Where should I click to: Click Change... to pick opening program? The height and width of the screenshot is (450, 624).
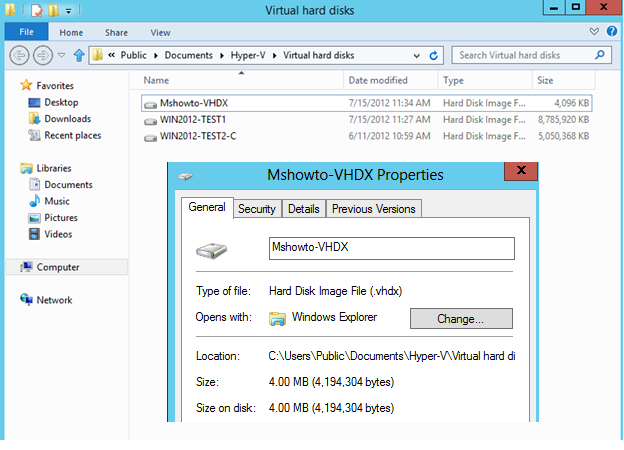(461, 318)
